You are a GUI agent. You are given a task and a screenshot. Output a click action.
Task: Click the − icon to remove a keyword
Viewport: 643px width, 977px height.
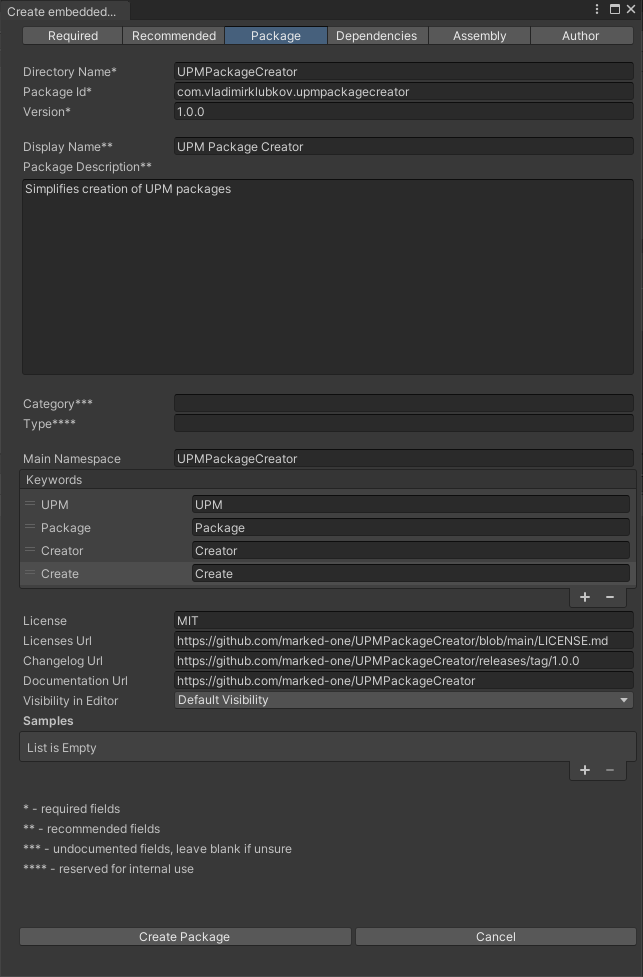click(608, 596)
